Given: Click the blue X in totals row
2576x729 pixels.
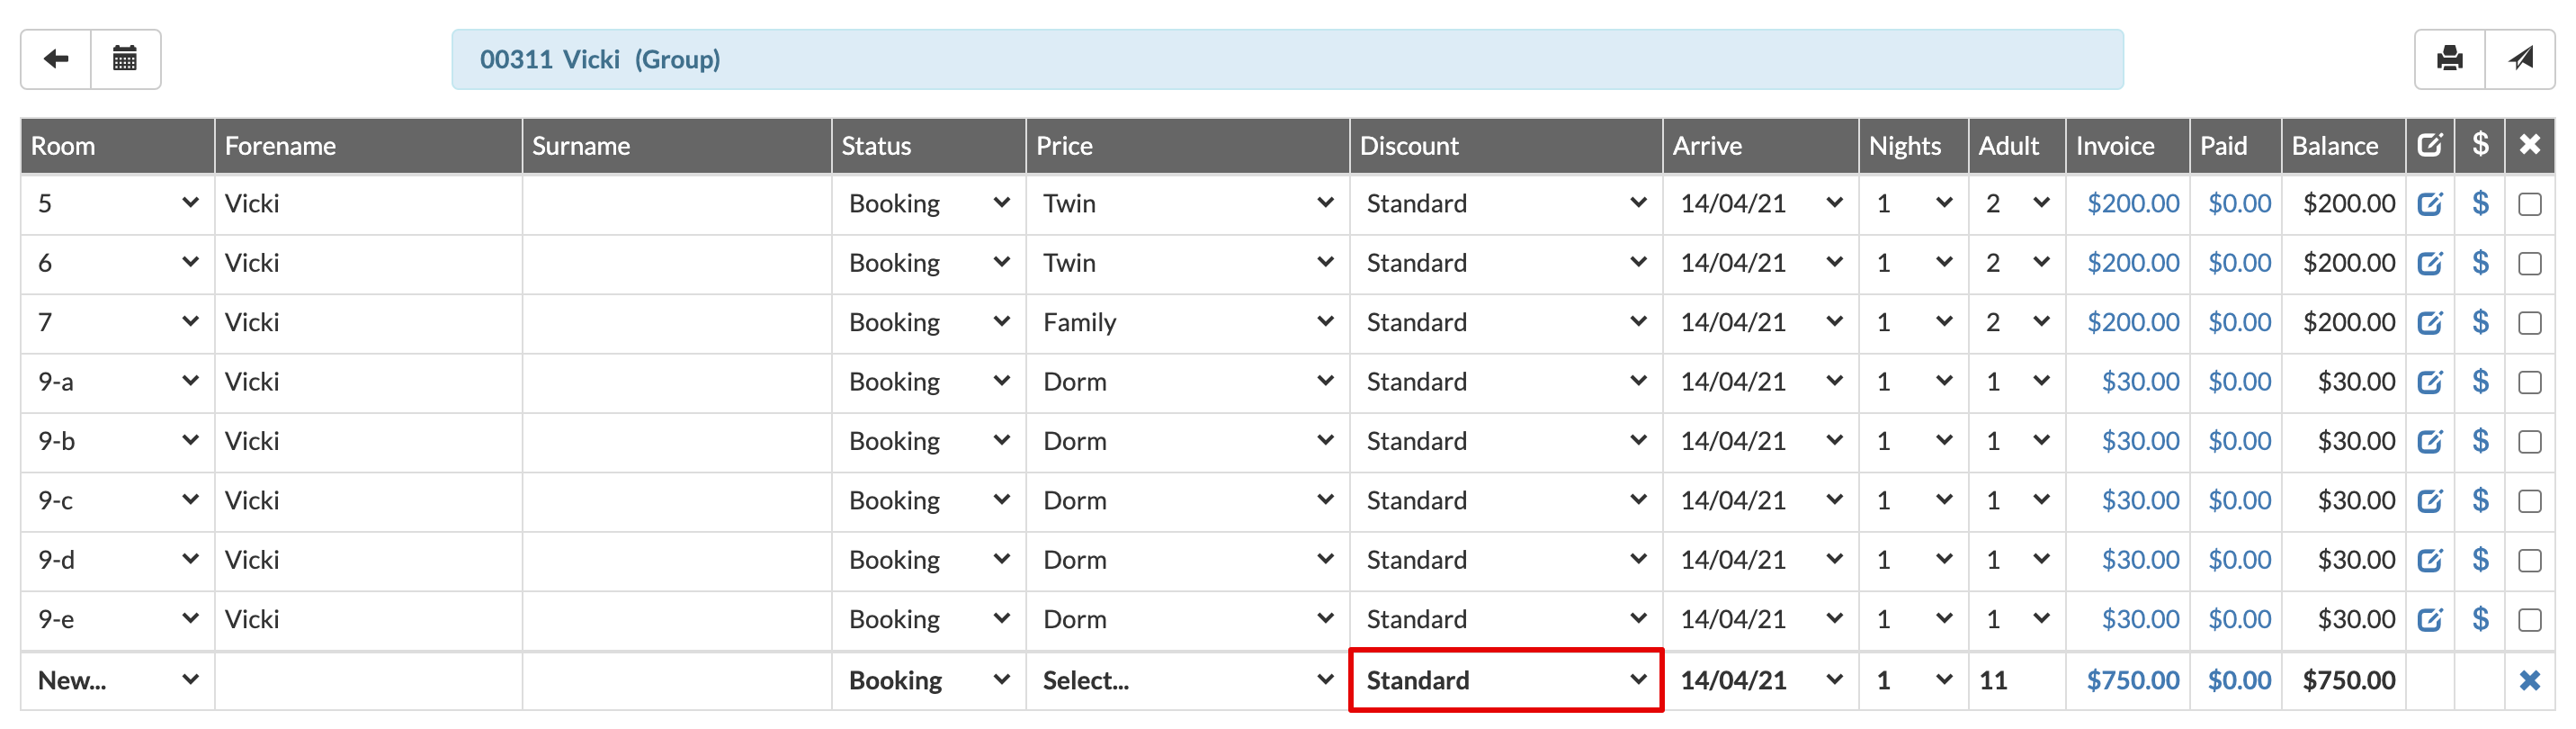Looking at the screenshot, I should tap(2529, 681).
